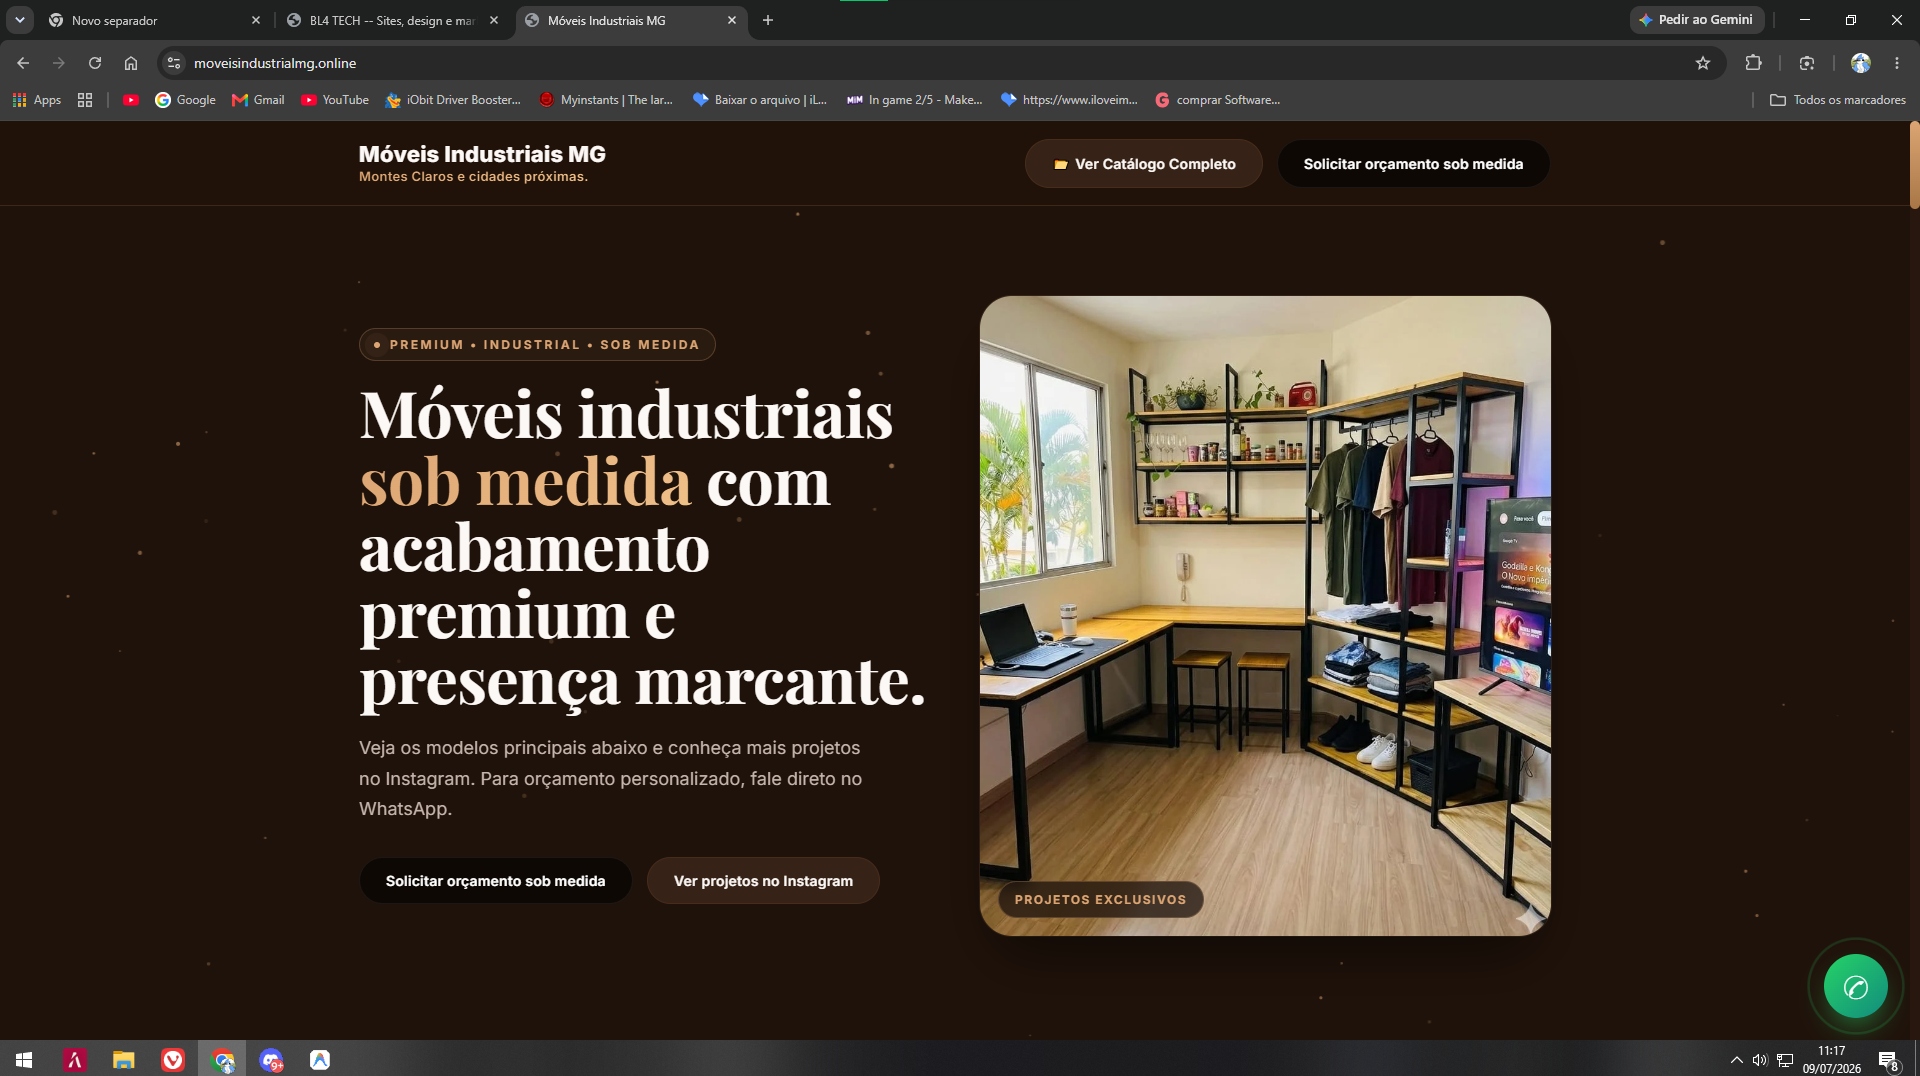Click hero Solicitar orçamento sob medida button

coord(495,881)
